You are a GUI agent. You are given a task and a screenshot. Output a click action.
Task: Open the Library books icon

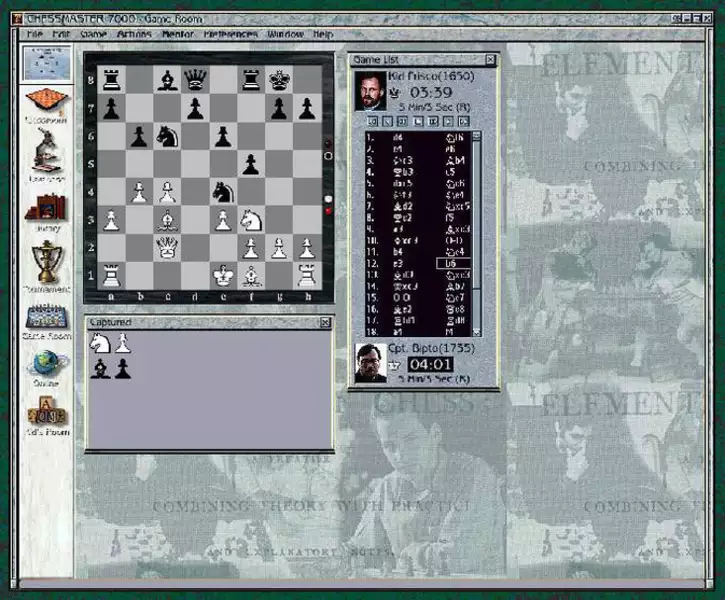click(x=46, y=213)
